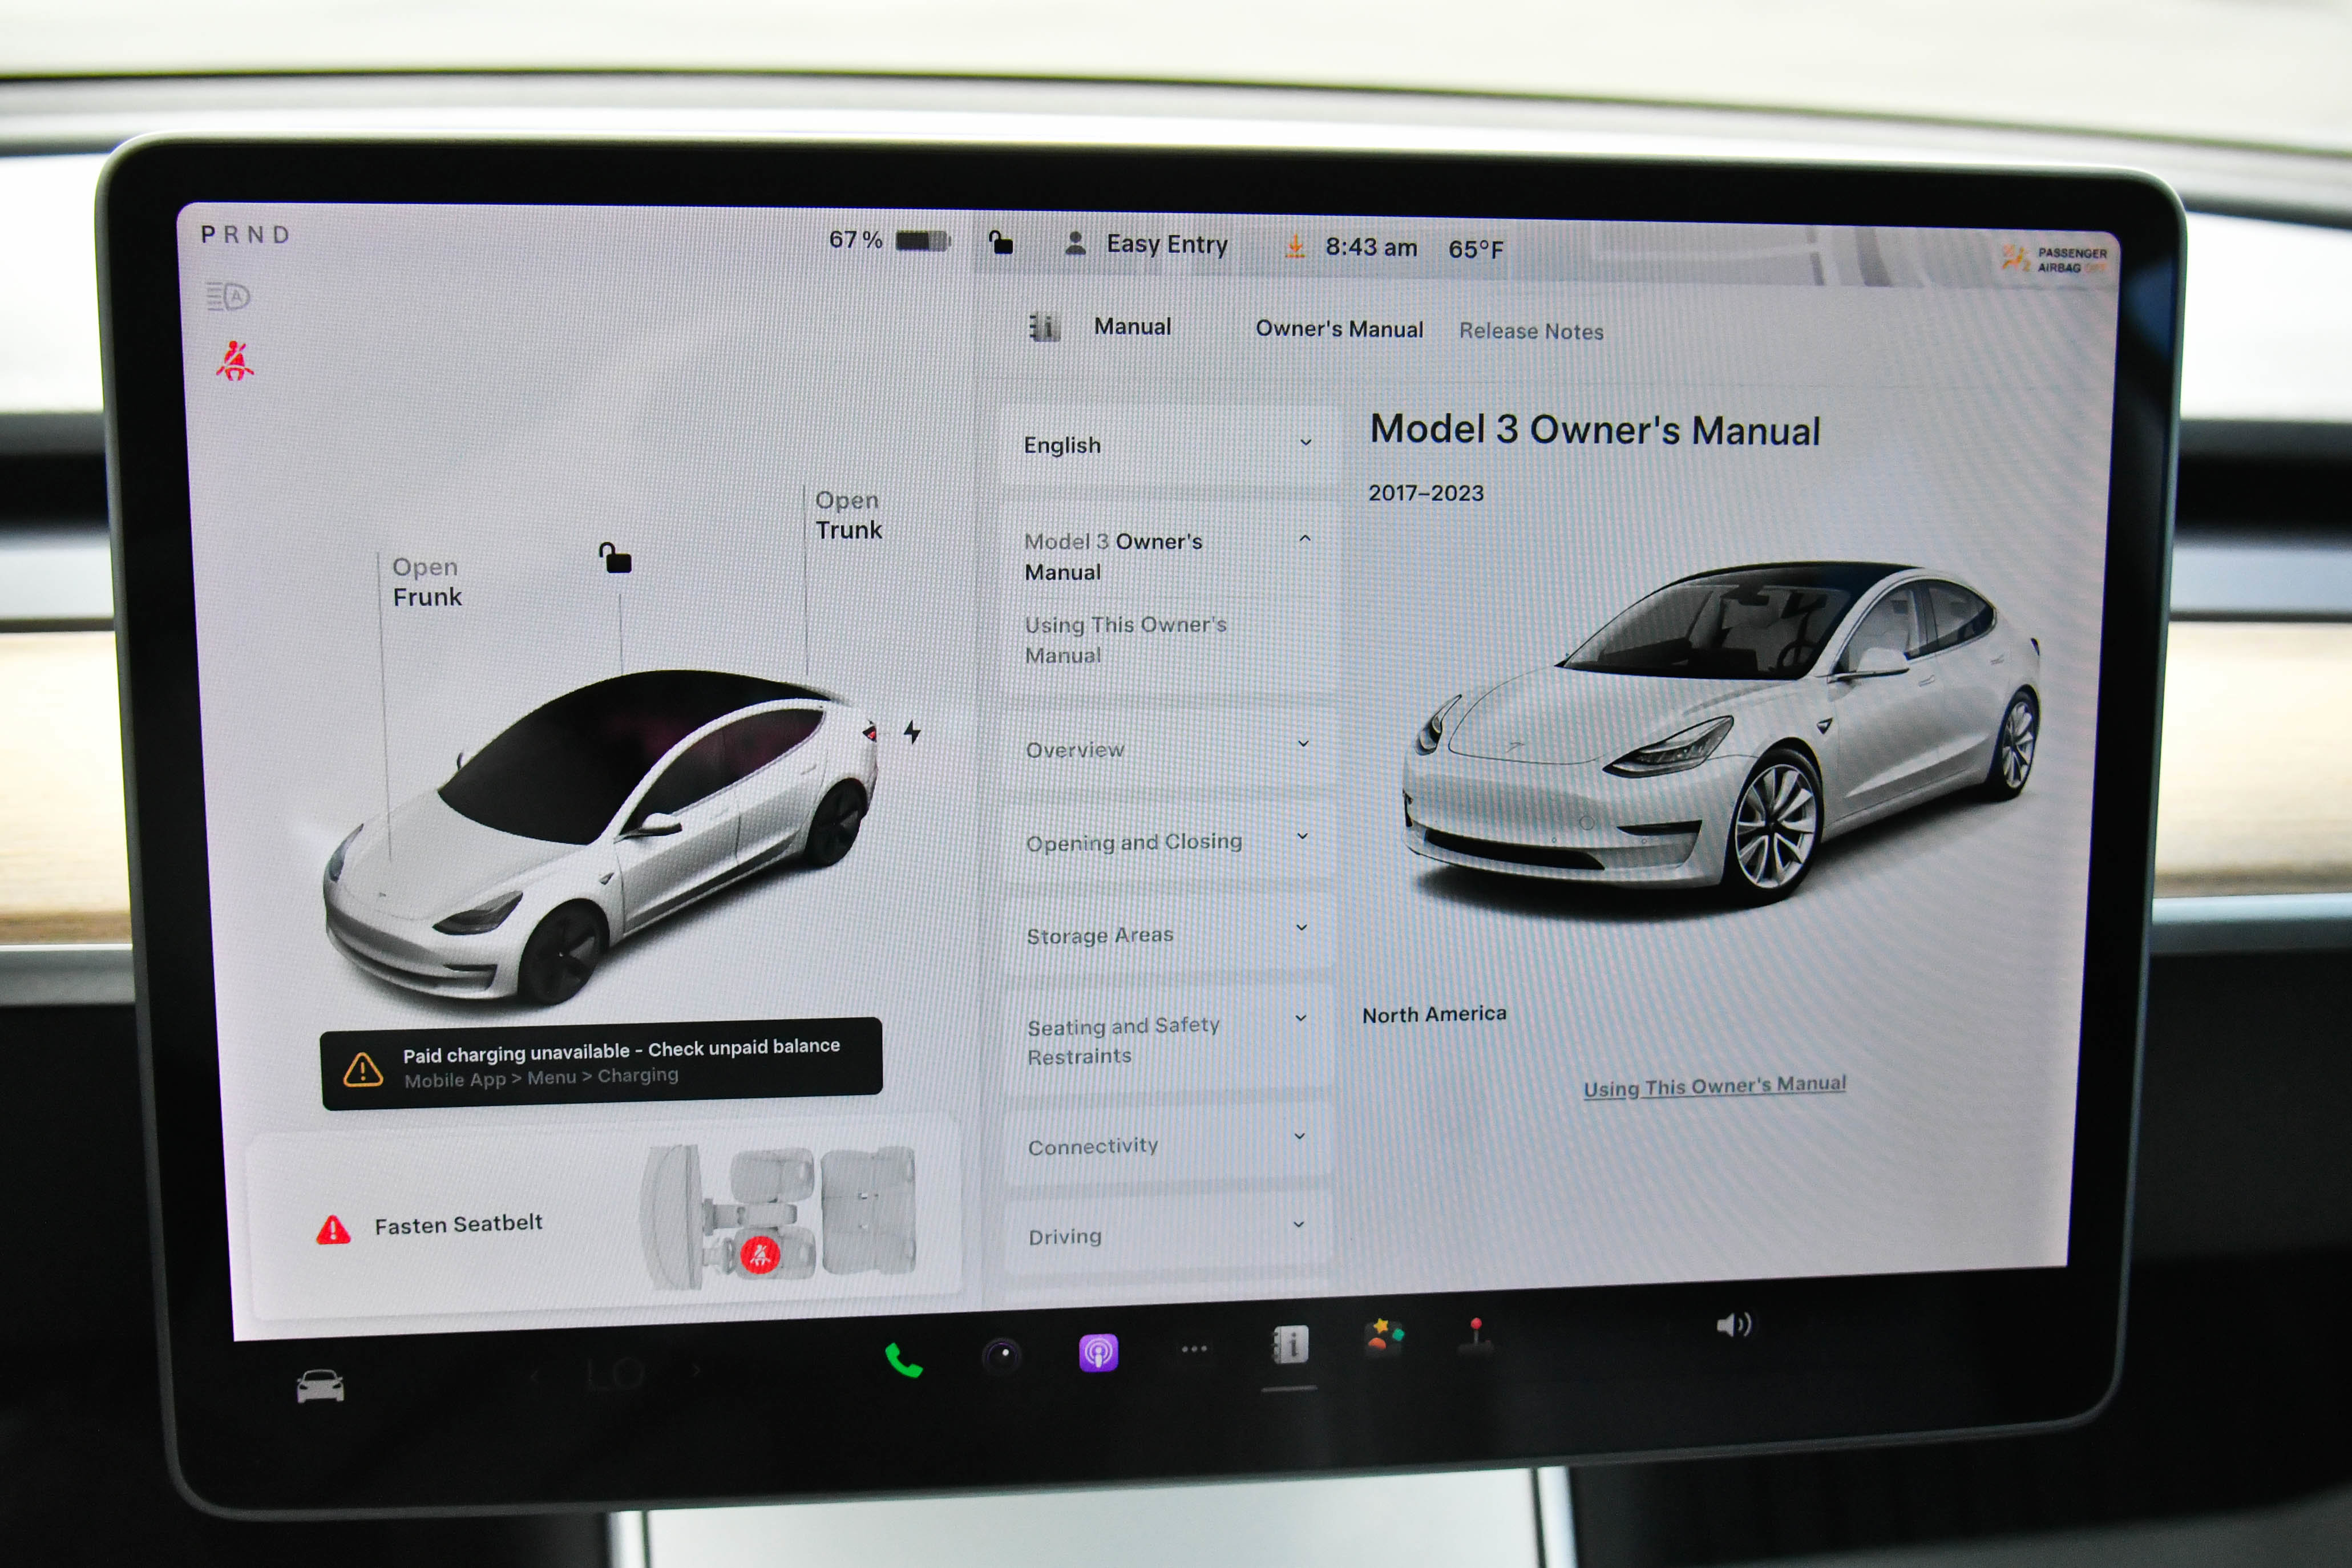Image resolution: width=2352 pixels, height=1568 pixels.
Task: Tap the 8:43 am clock
Action: 1371,247
